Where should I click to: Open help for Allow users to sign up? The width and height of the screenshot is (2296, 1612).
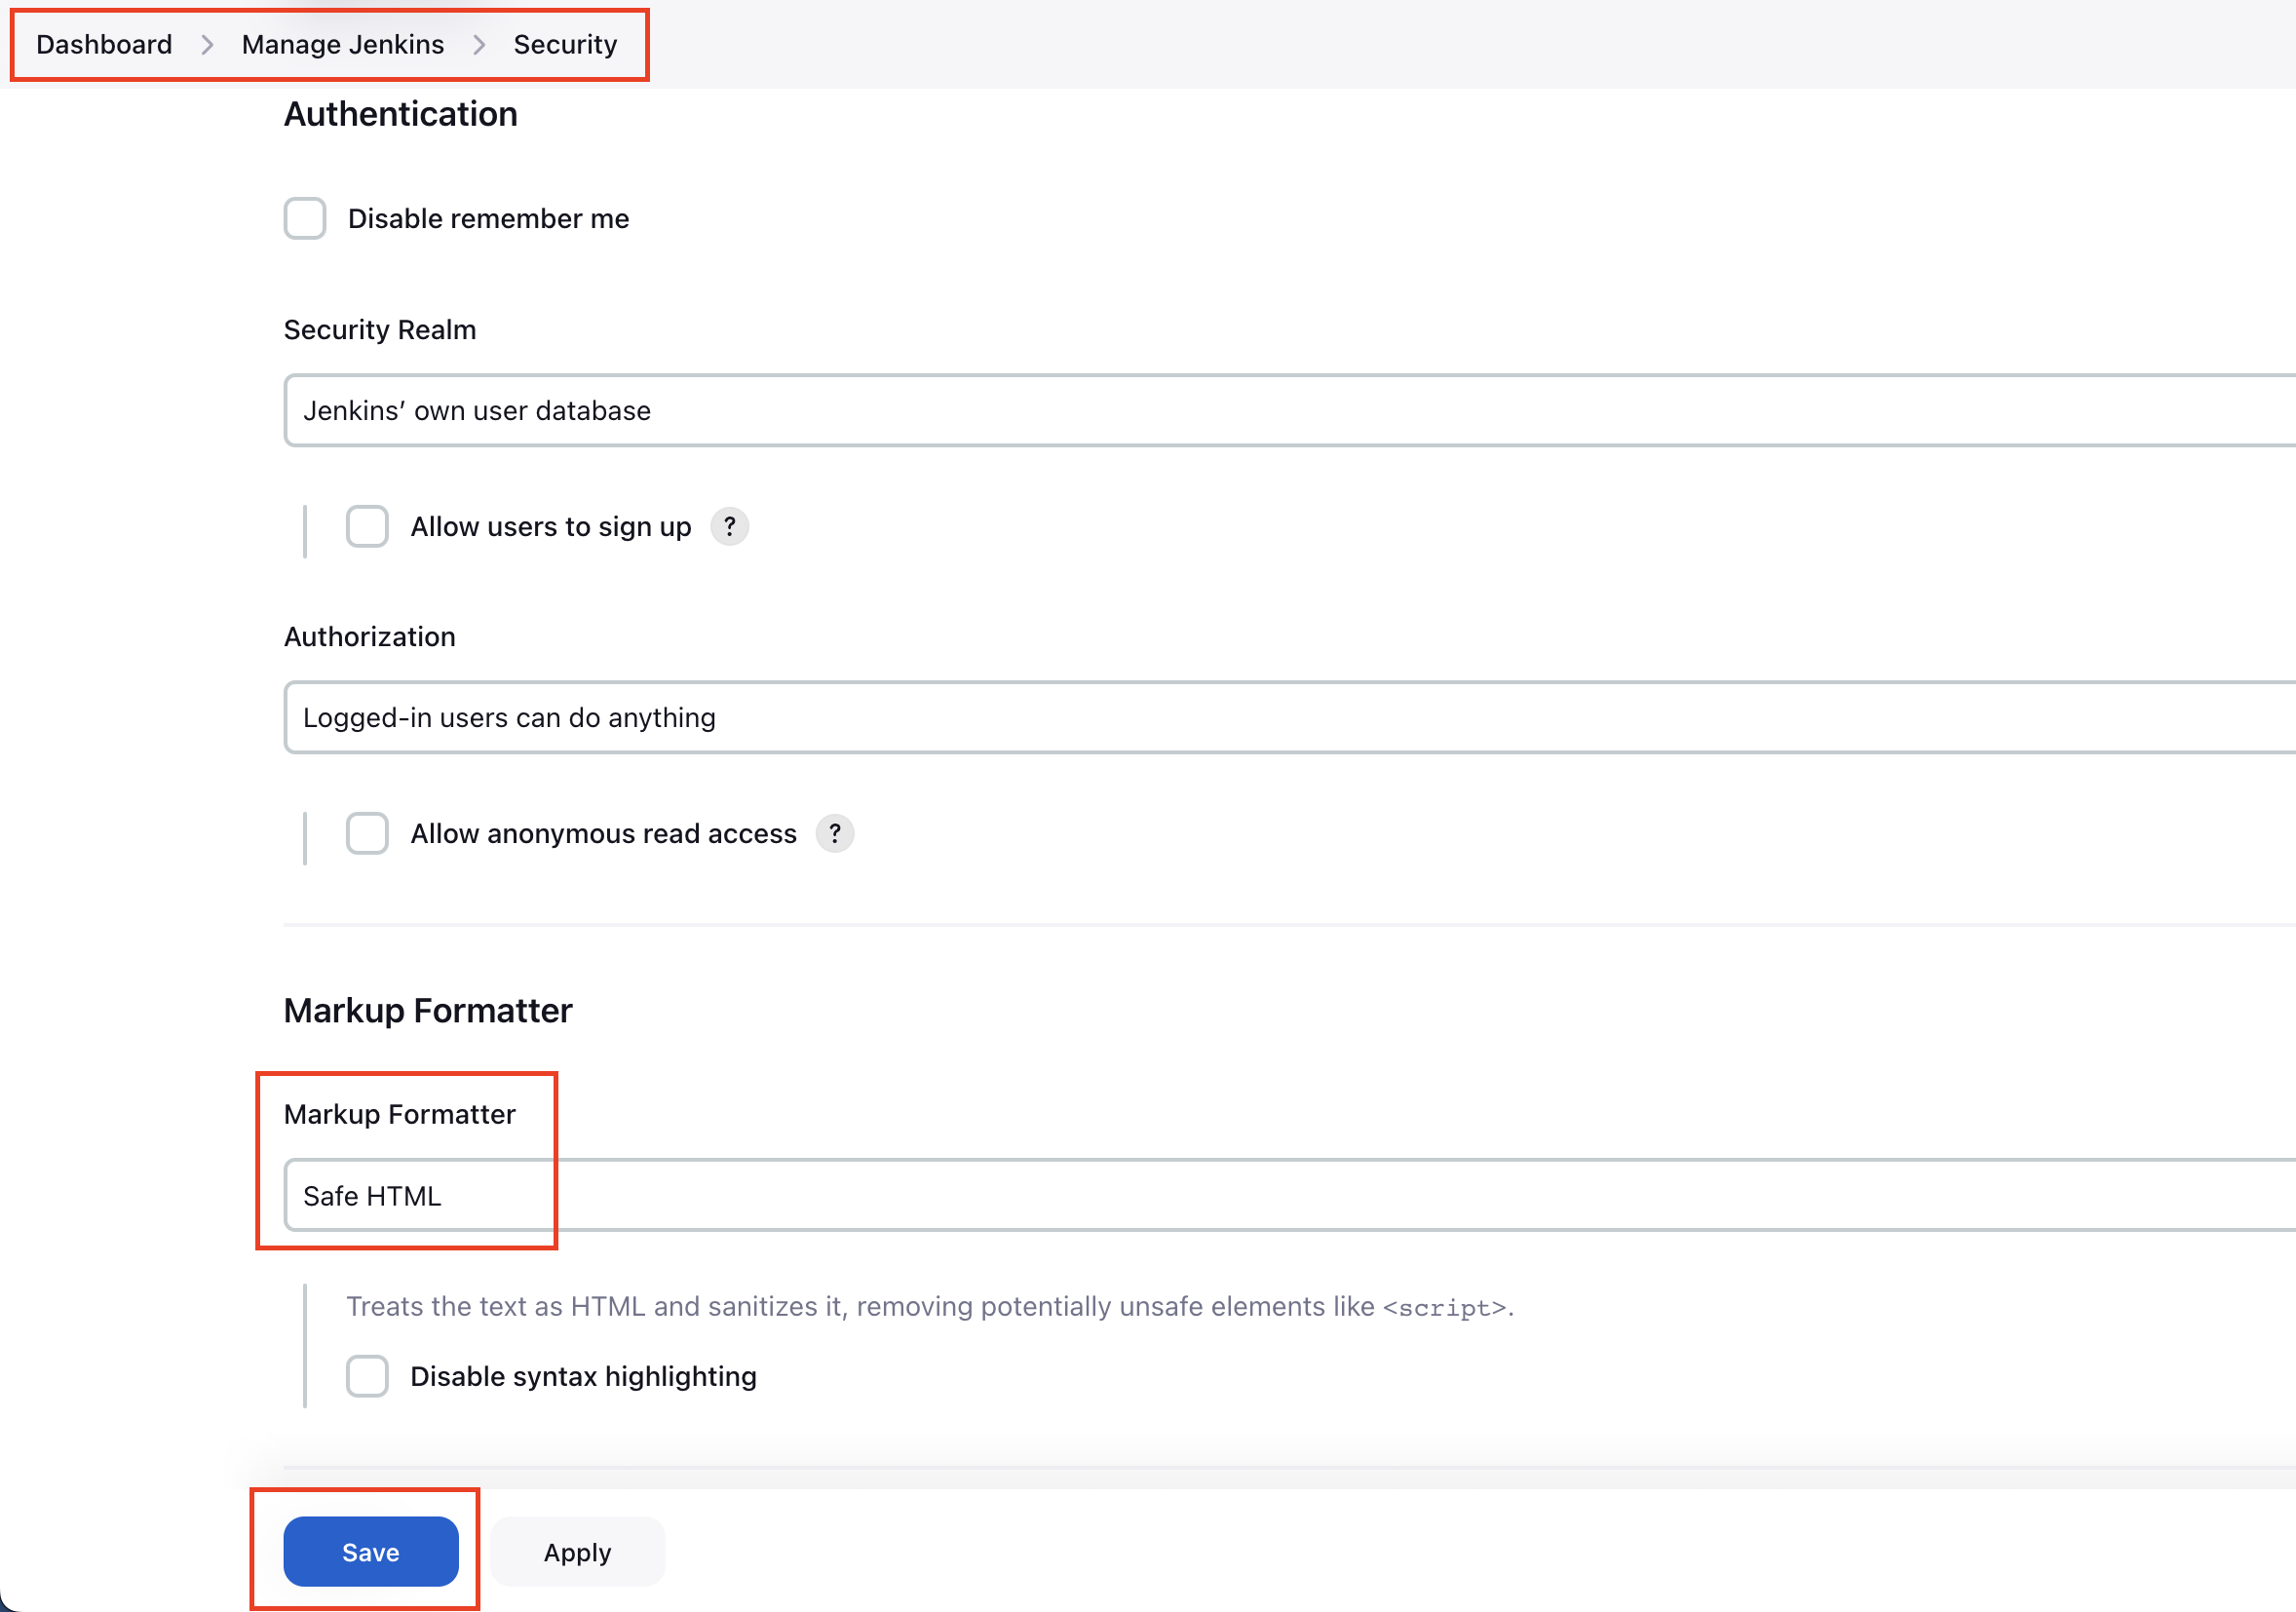(729, 527)
